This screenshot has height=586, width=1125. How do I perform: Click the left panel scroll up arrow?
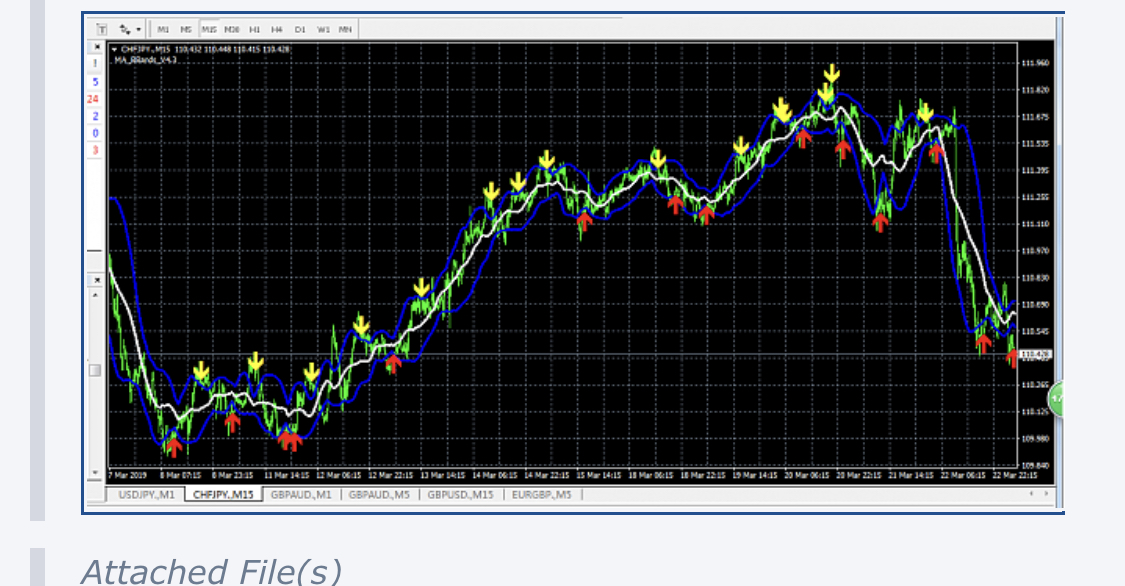click(x=95, y=294)
